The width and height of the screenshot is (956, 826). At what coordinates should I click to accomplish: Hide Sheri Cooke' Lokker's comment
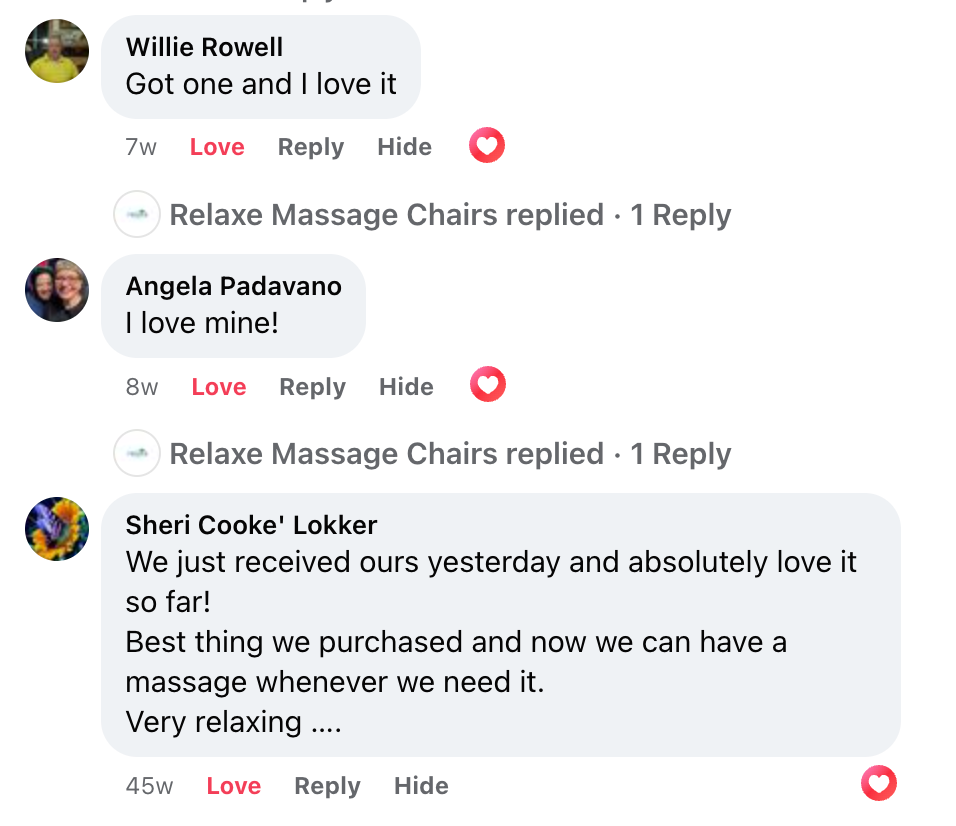pos(422,786)
